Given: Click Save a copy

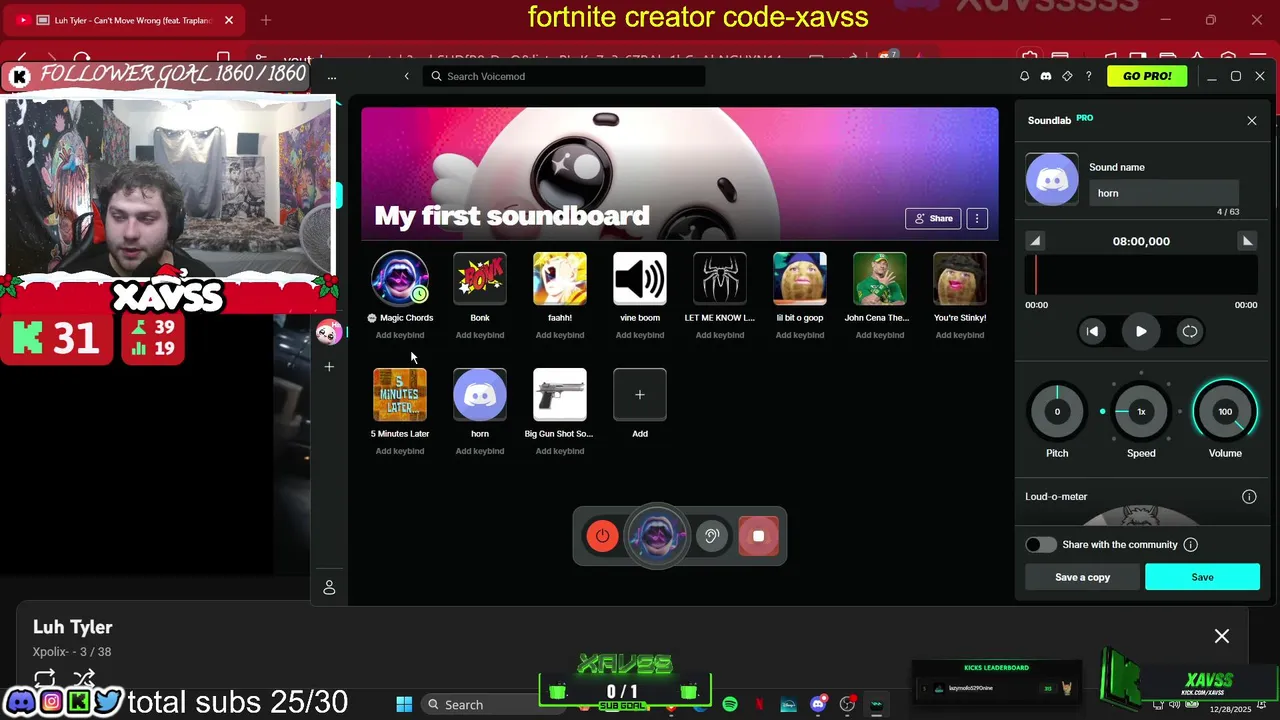Looking at the screenshot, I should click(x=1082, y=577).
